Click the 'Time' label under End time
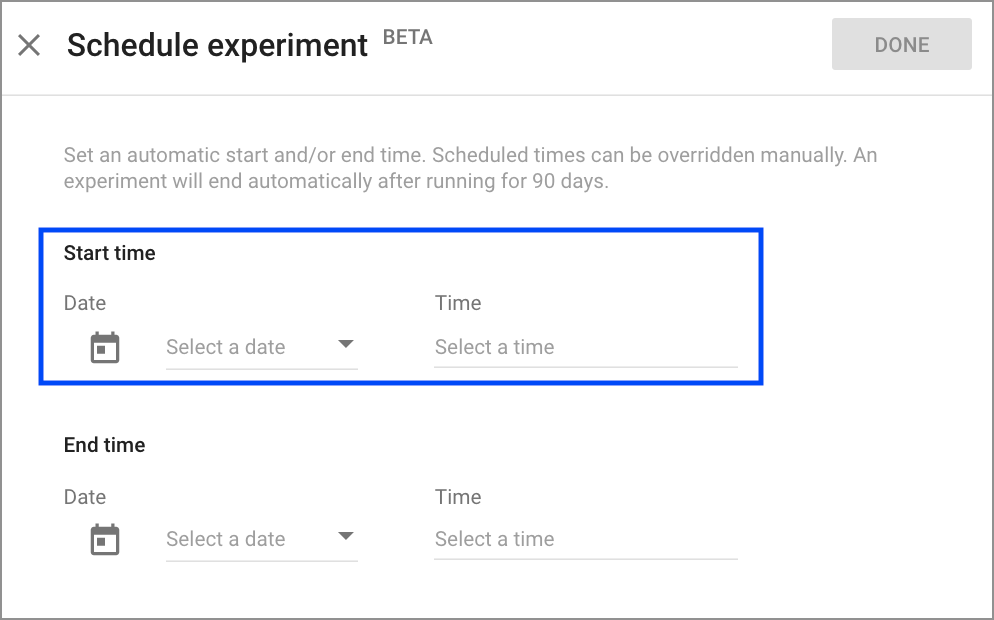Screen dimensions: 994x620 pyautogui.click(x=458, y=498)
